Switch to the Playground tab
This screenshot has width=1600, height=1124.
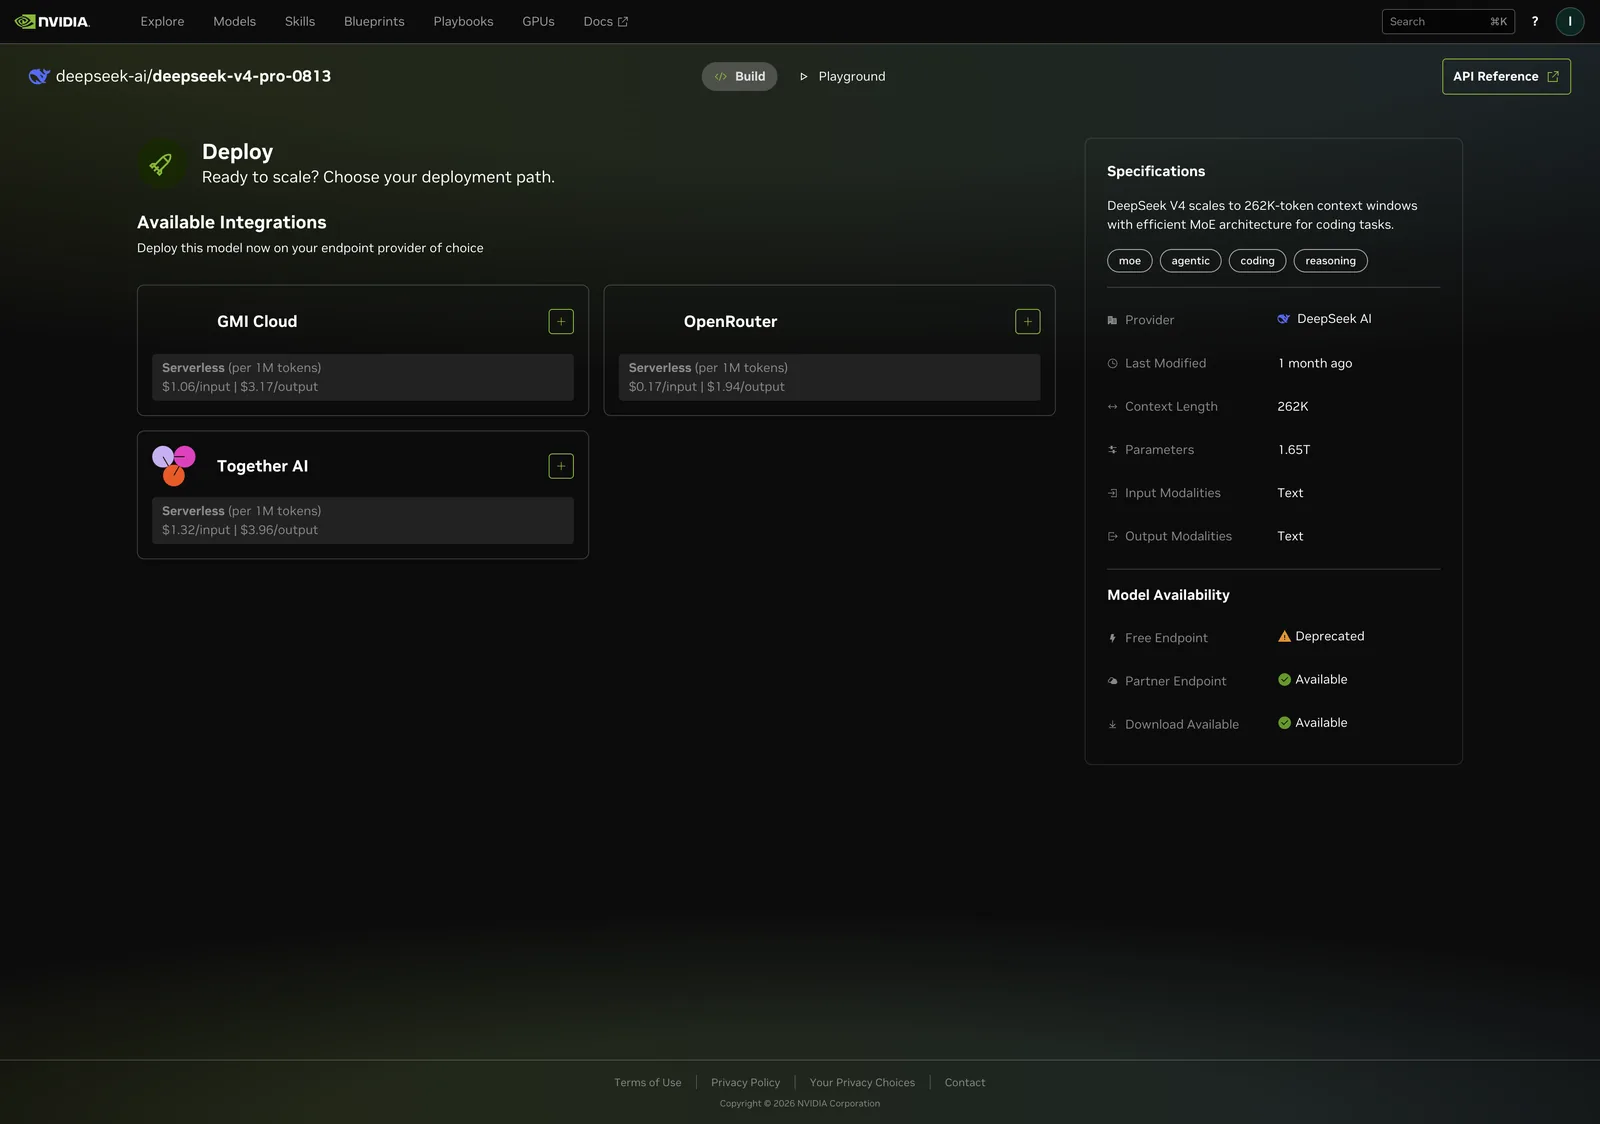click(842, 76)
